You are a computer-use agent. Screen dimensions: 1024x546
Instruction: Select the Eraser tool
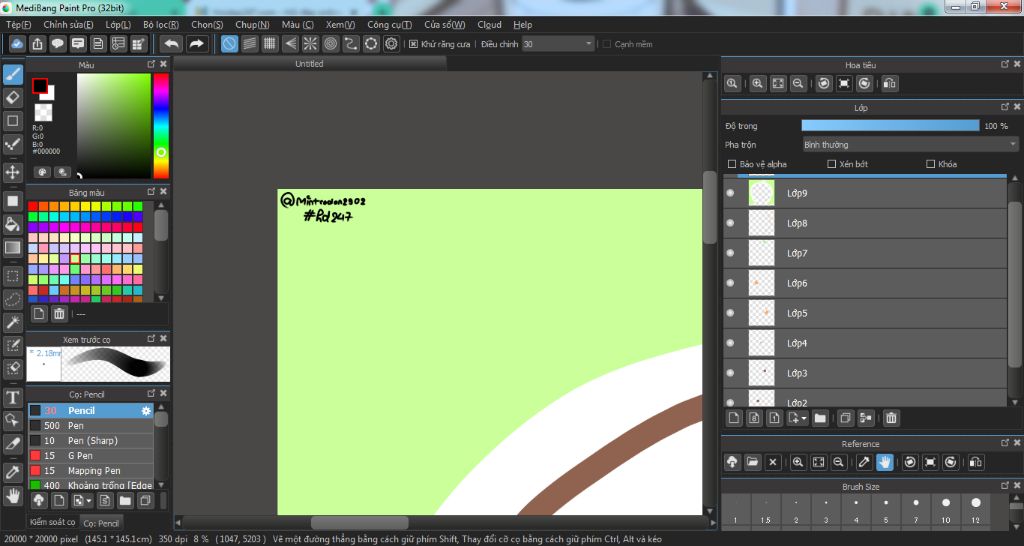[12, 97]
